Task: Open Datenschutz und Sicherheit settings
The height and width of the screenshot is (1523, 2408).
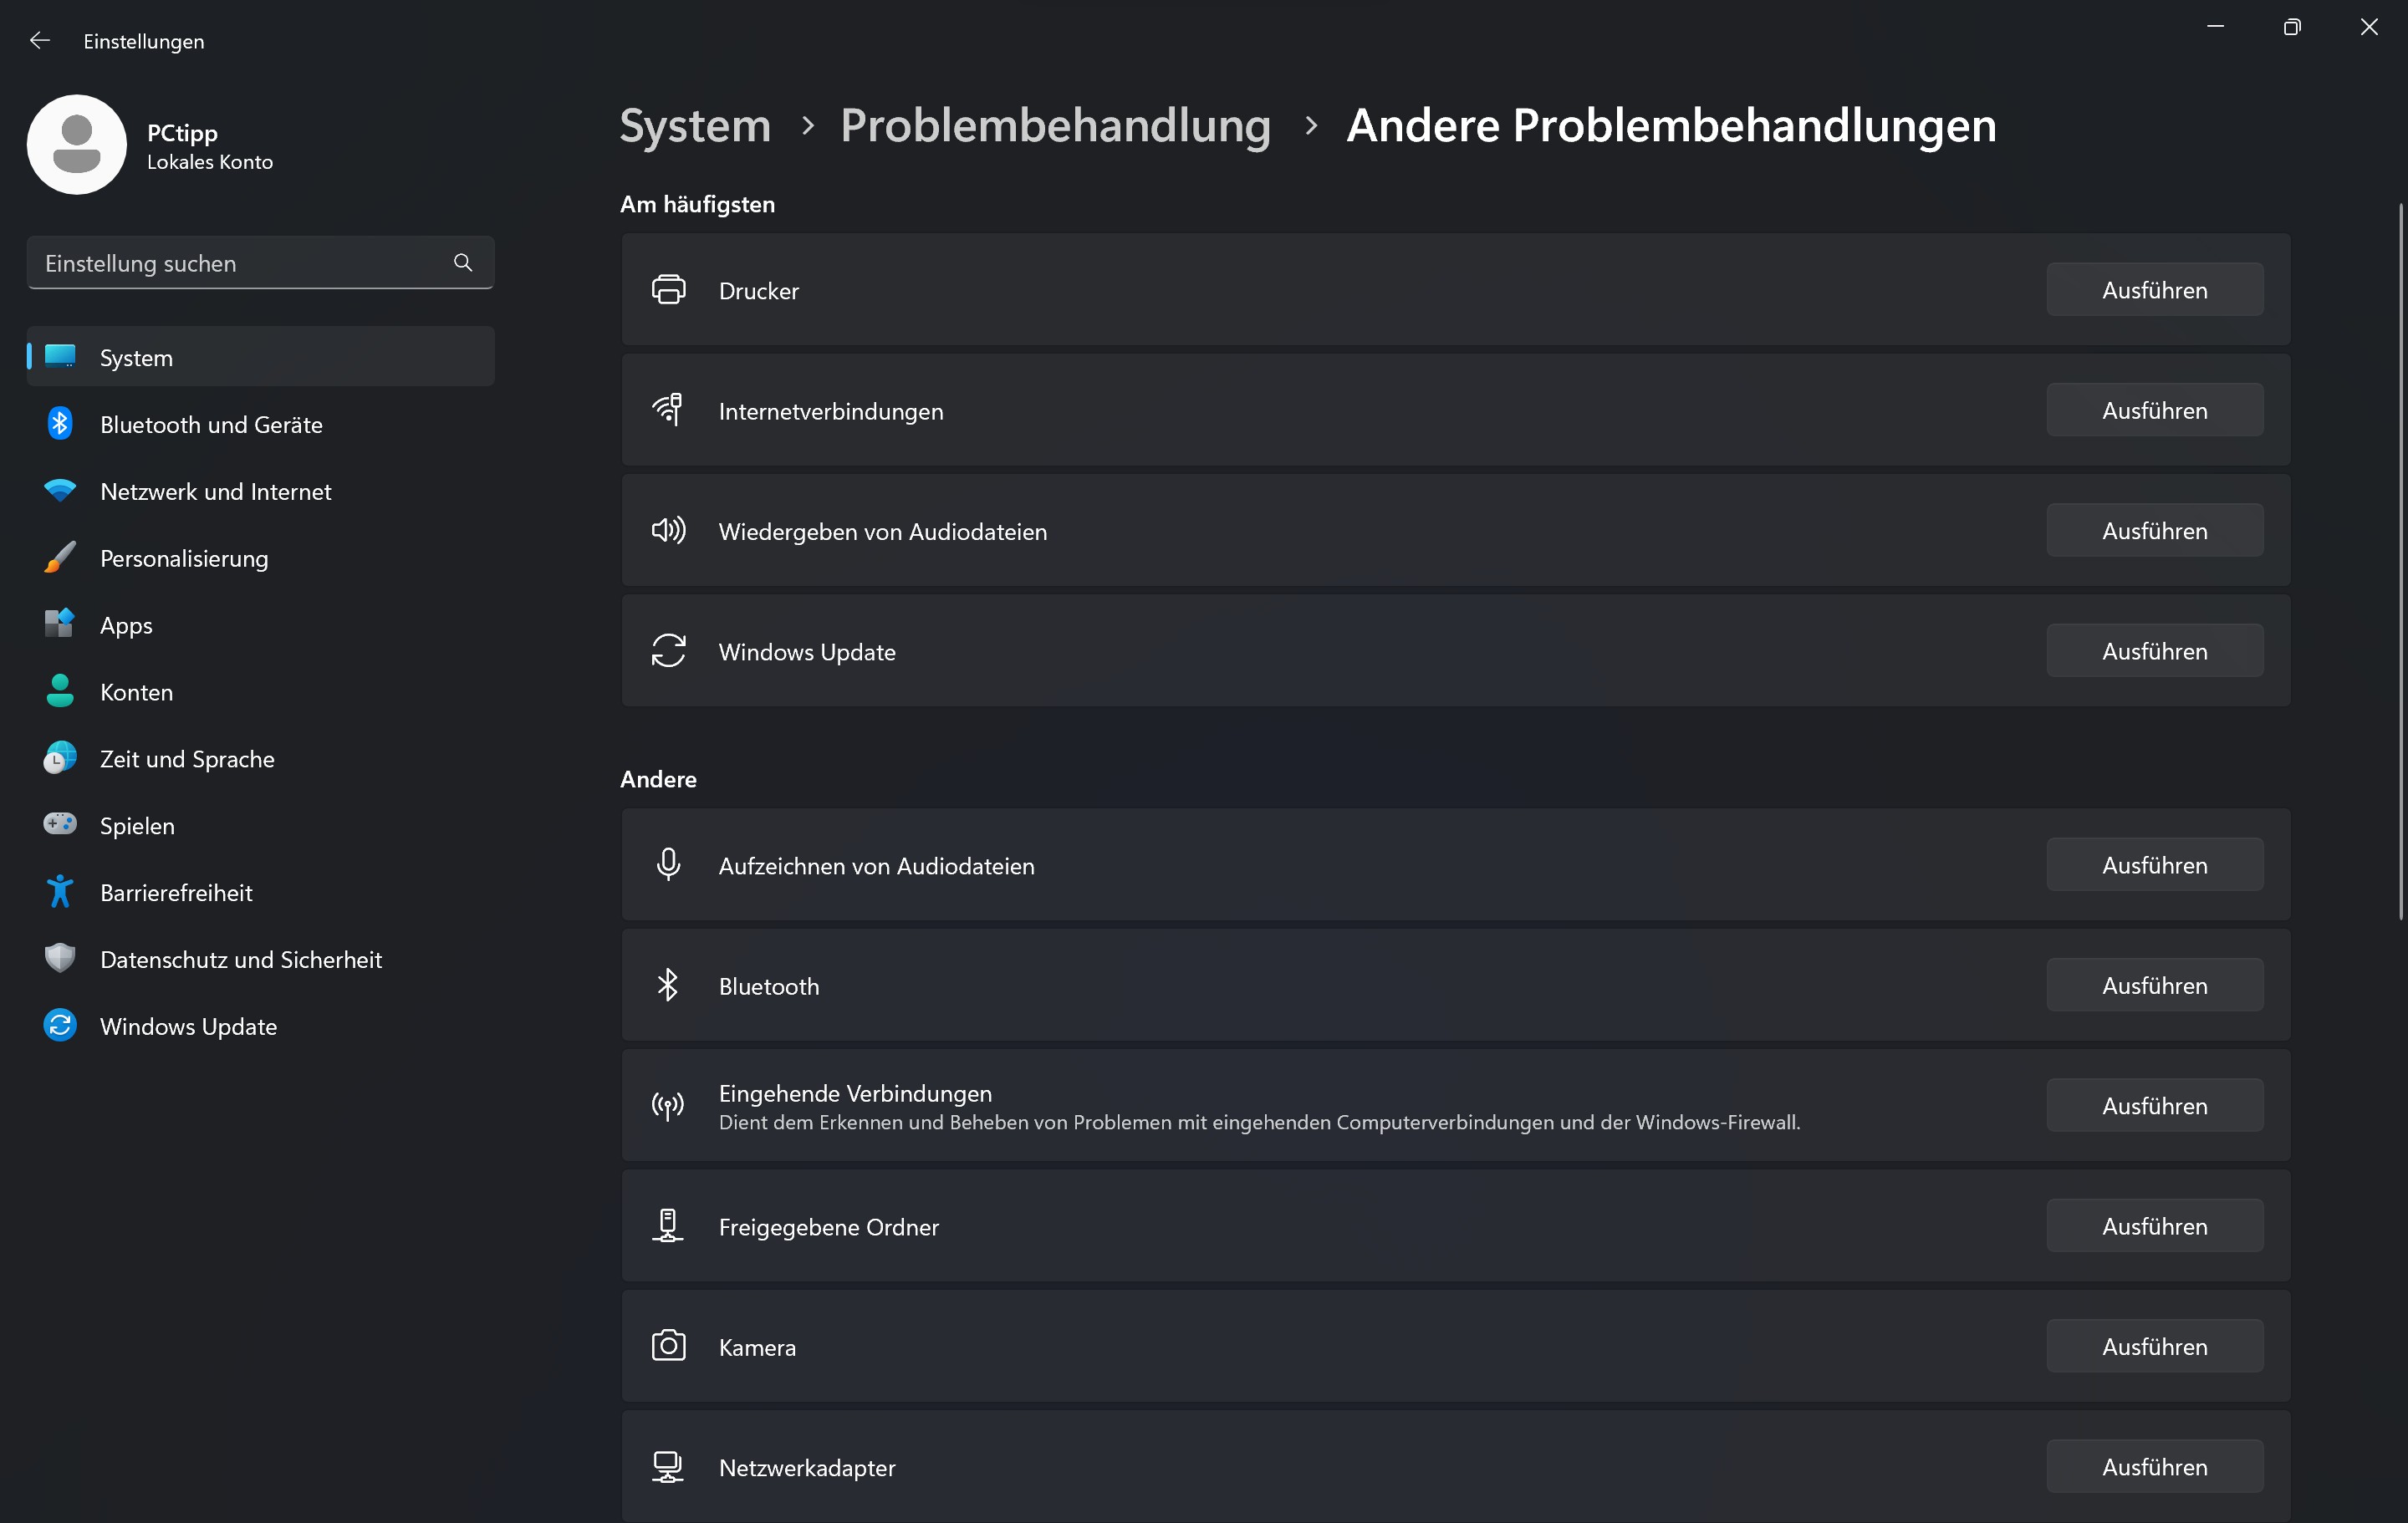Action: click(x=261, y=959)
